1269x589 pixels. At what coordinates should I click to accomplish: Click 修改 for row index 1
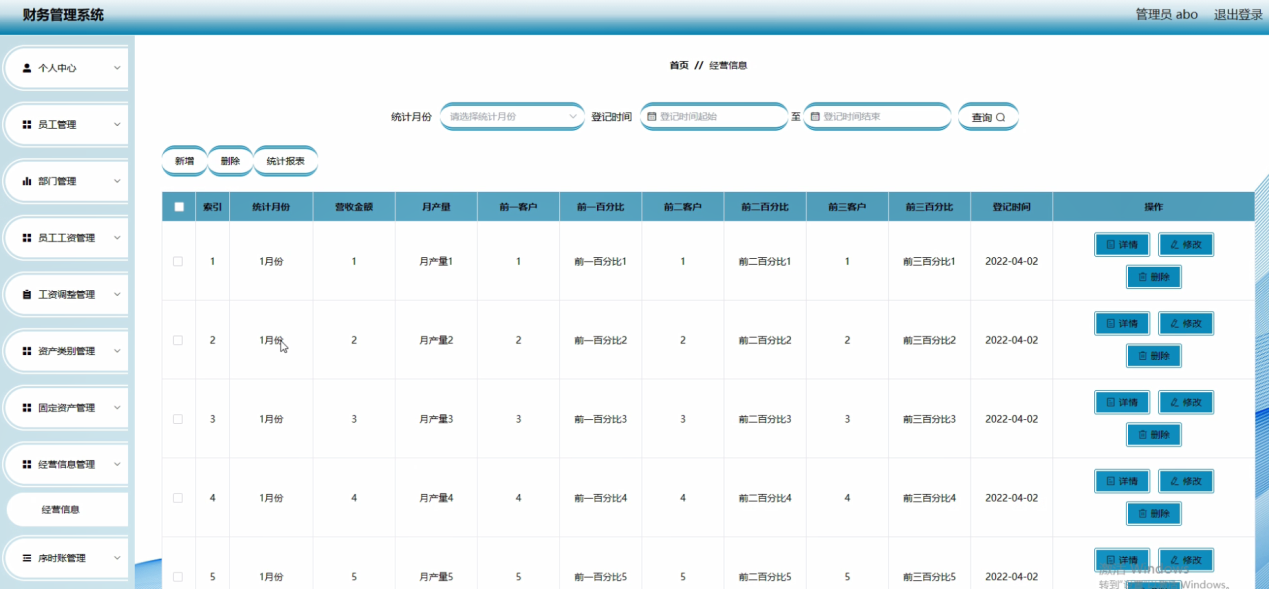point(1186,245)
